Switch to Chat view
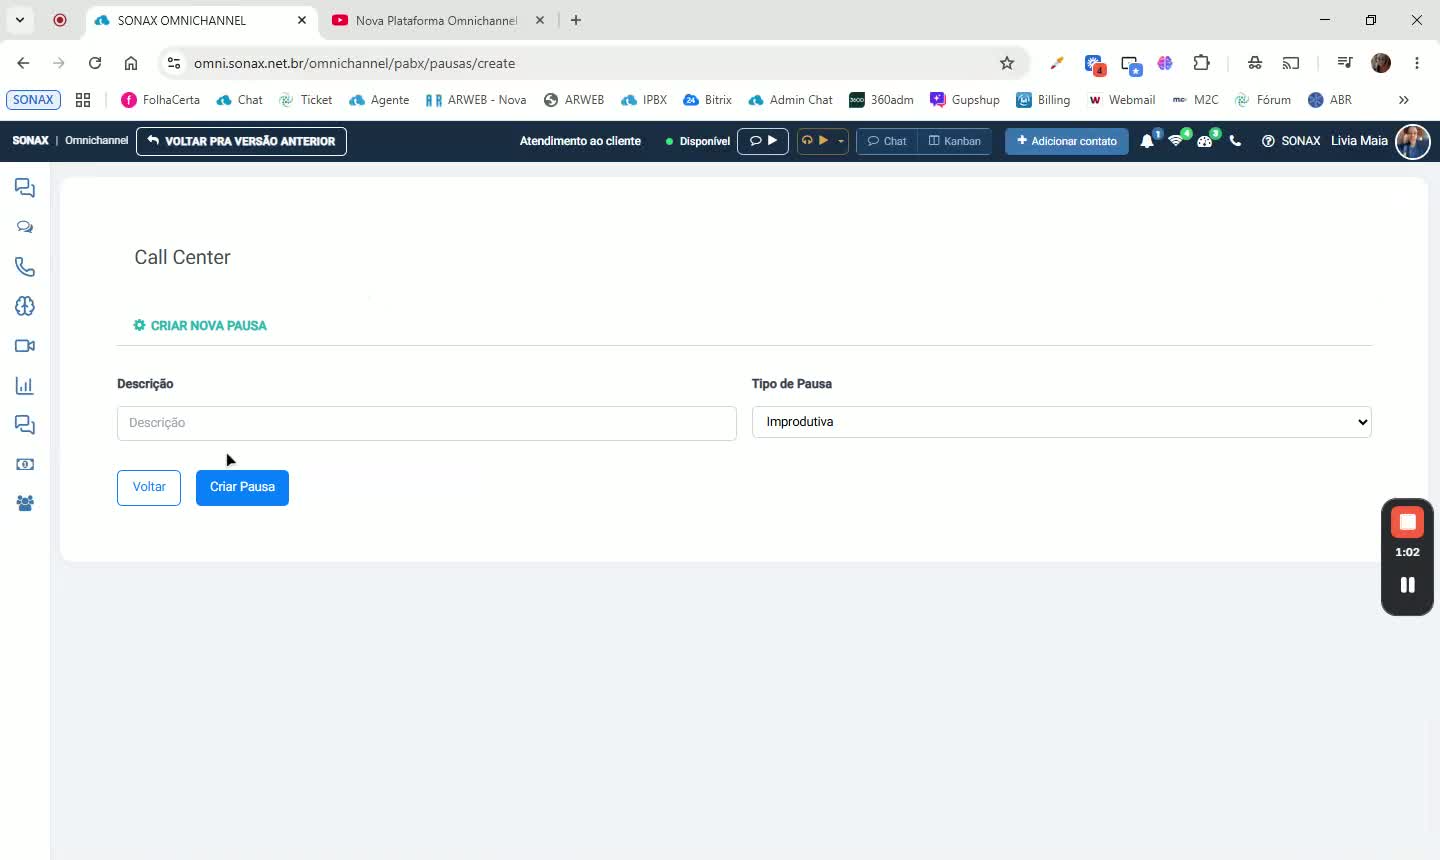This screenshot has height=860, width=1440. [887, 141]
